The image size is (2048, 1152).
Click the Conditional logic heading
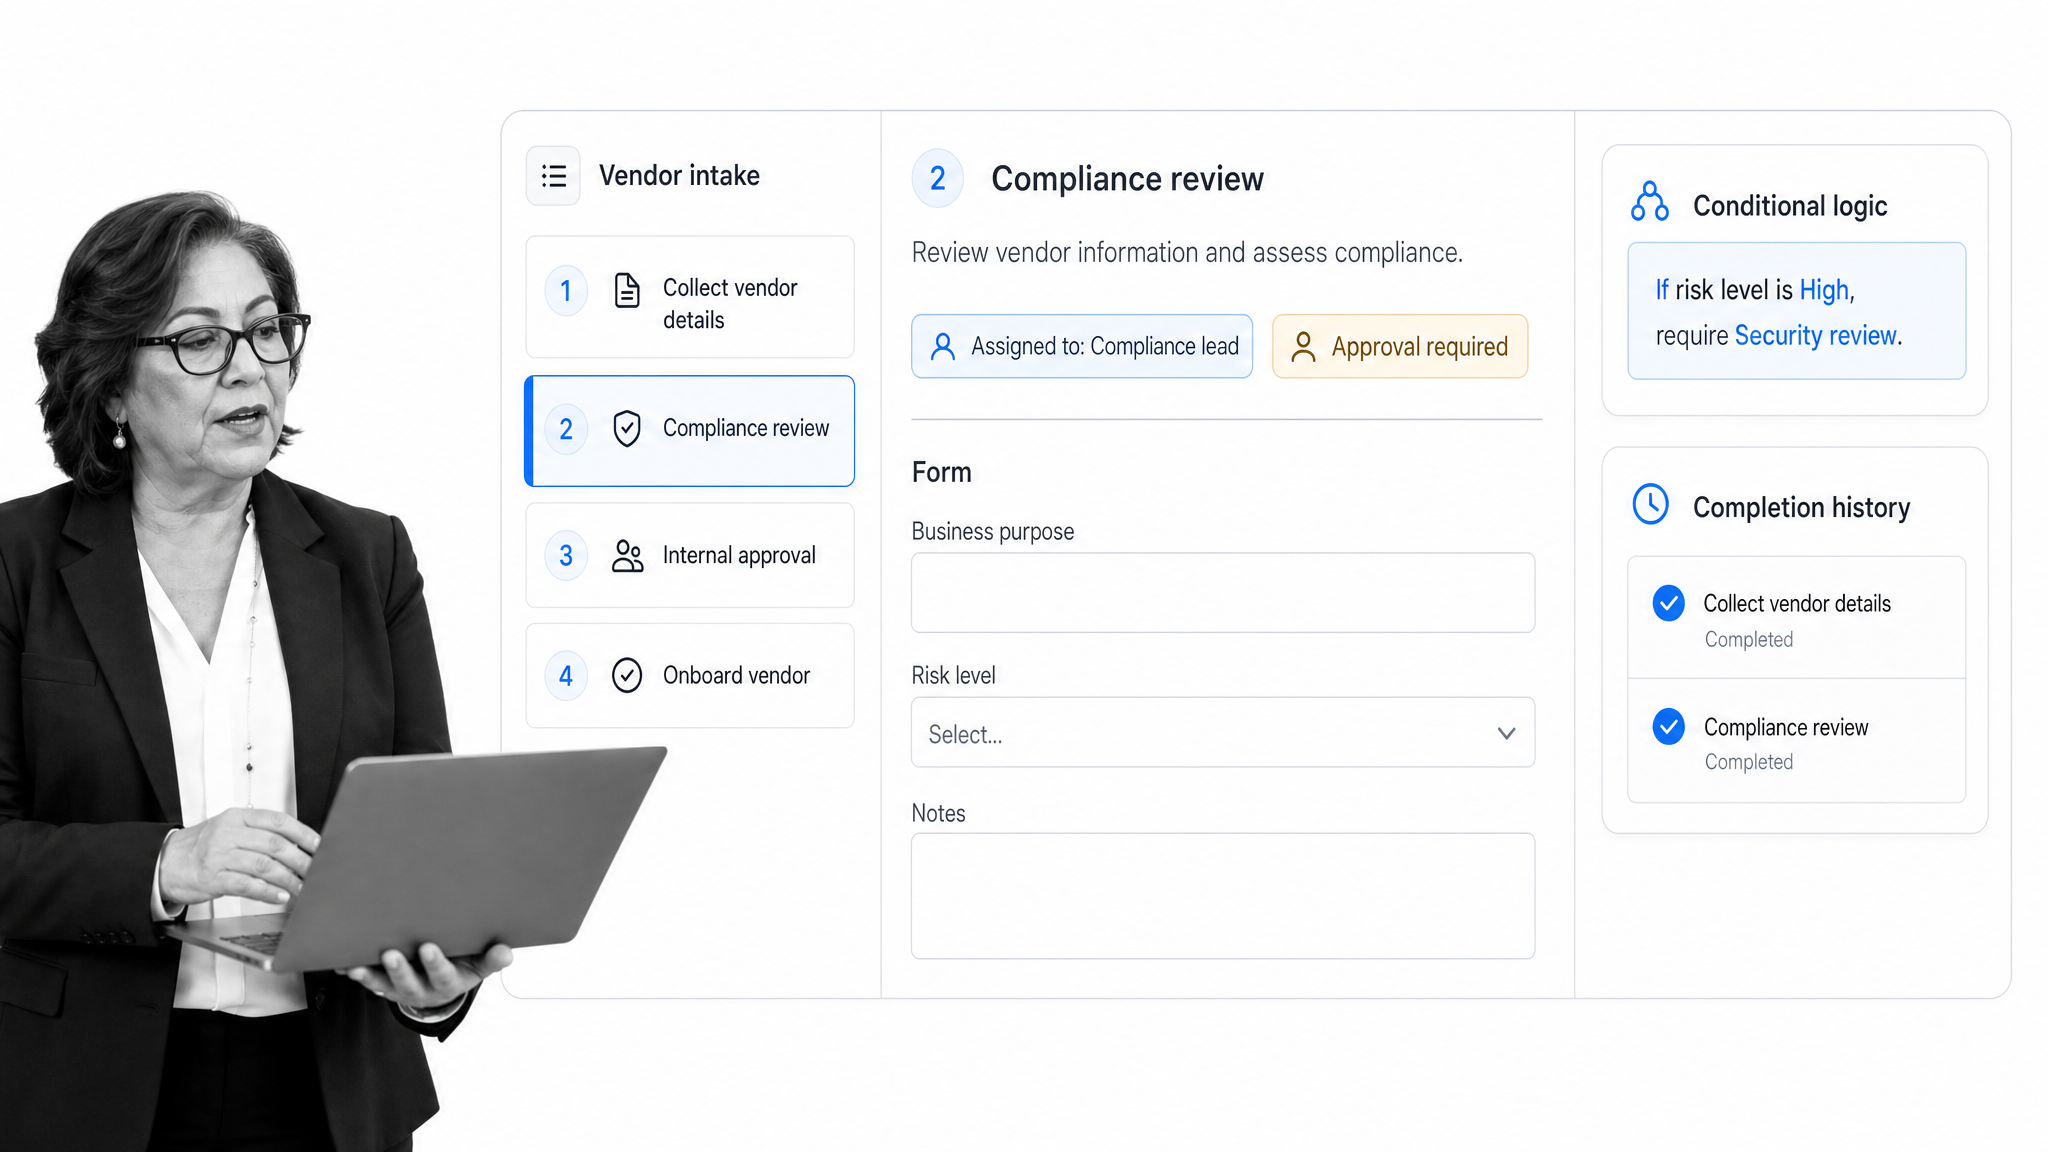pyautogui.click(x=1790, y=206)
